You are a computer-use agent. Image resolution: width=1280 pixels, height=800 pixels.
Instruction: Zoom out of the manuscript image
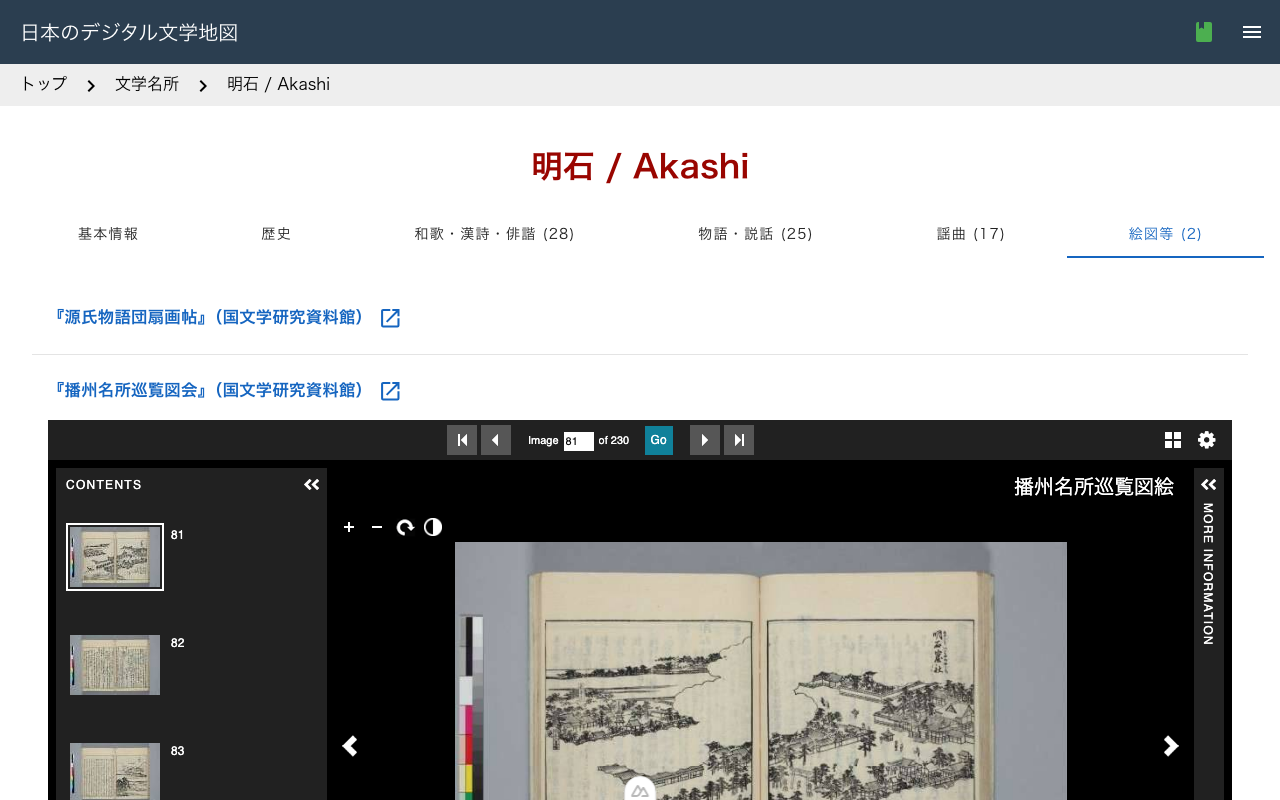pos(376,527)
